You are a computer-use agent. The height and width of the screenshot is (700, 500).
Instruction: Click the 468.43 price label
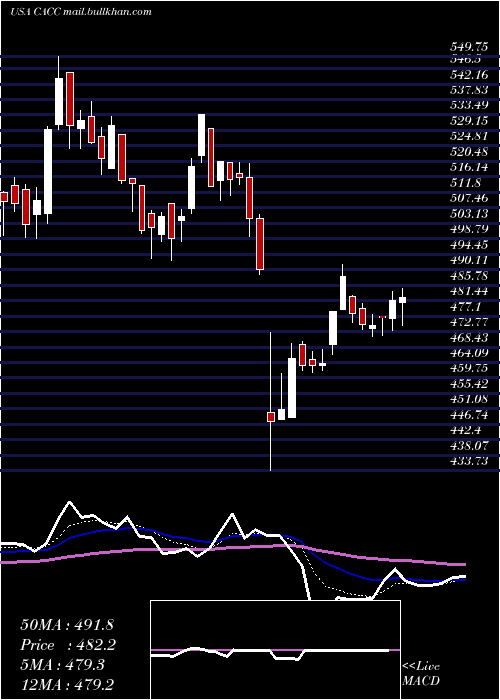point(468,338)
